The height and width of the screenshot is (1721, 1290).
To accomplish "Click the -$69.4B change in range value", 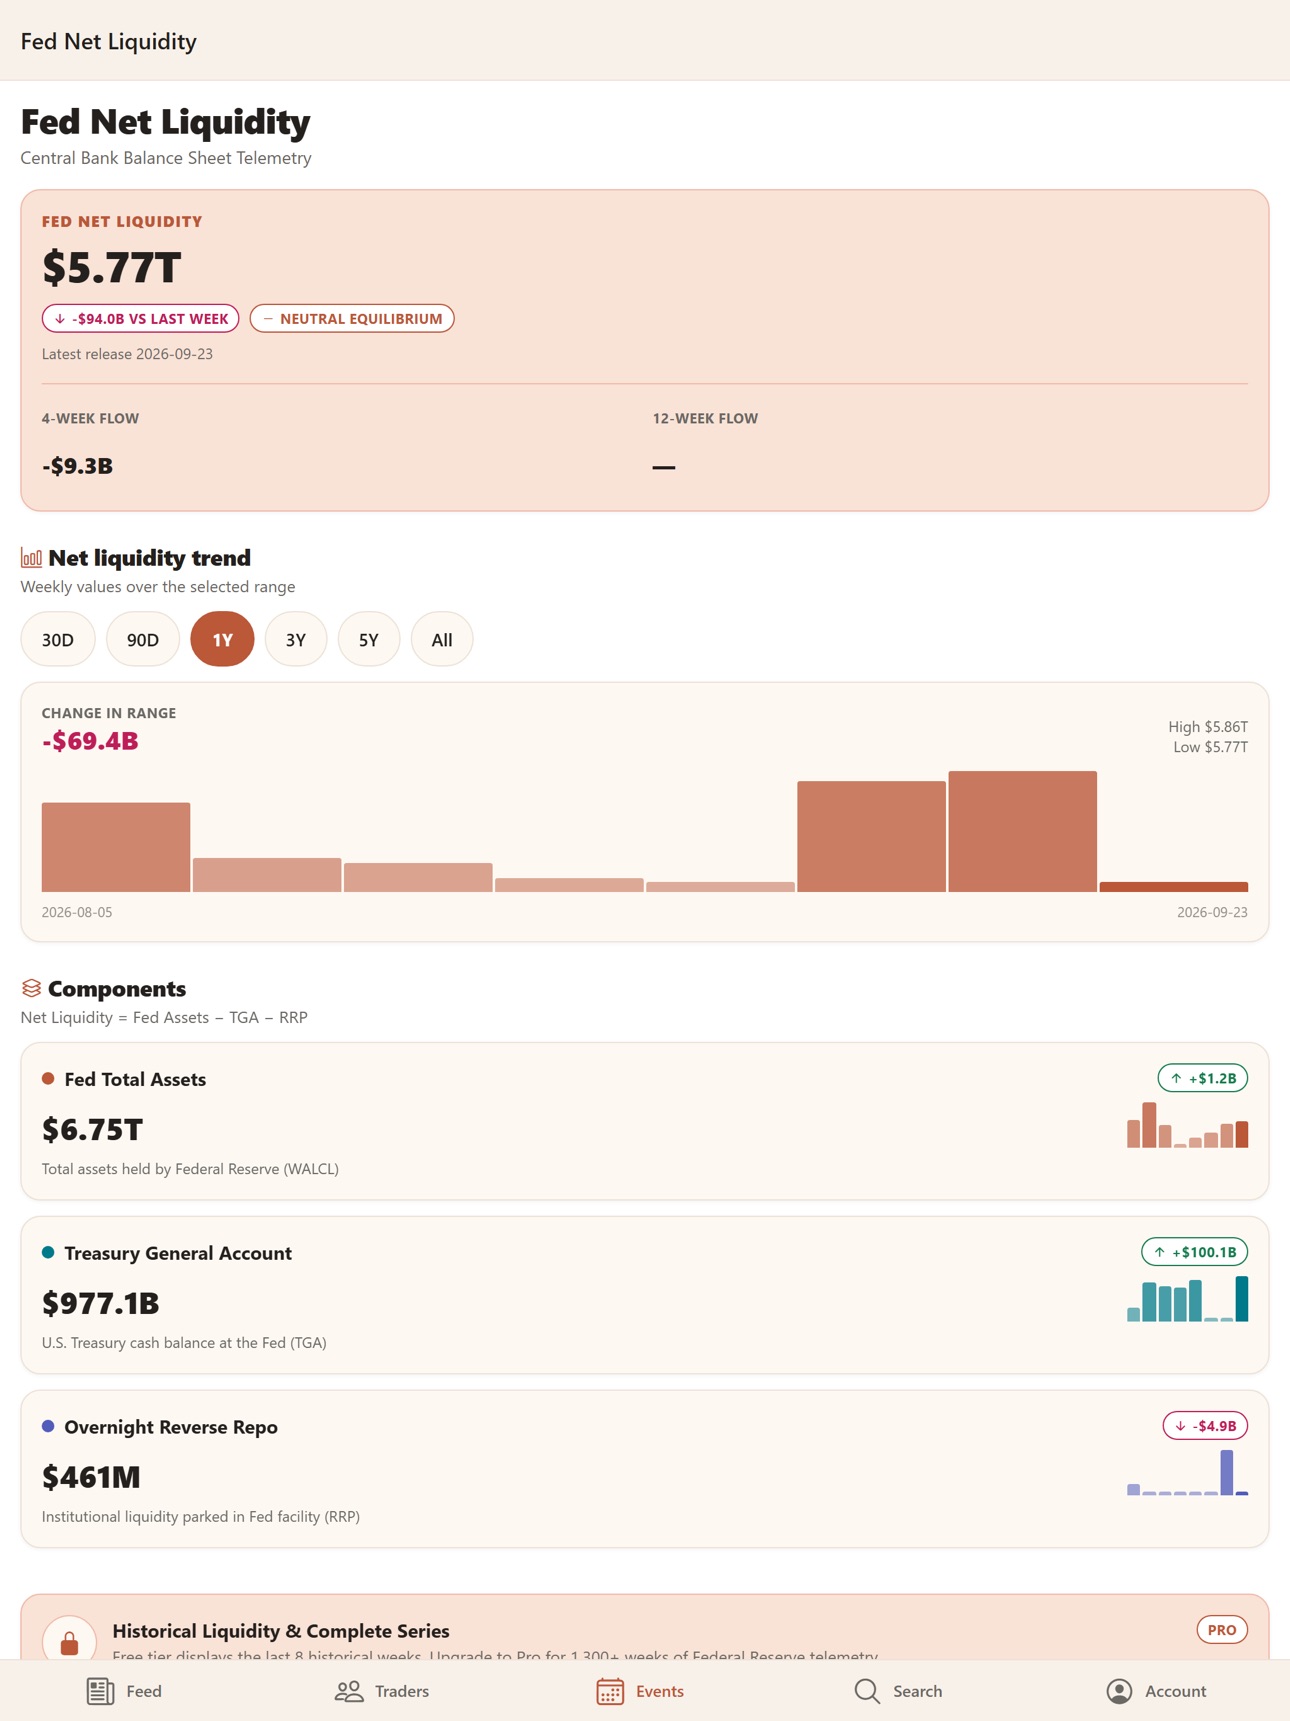I will [90, 741].
